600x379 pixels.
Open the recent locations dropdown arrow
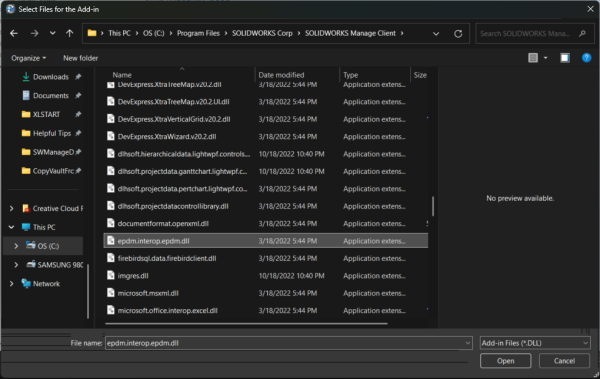pyautogui.click(x=52, y=34)
